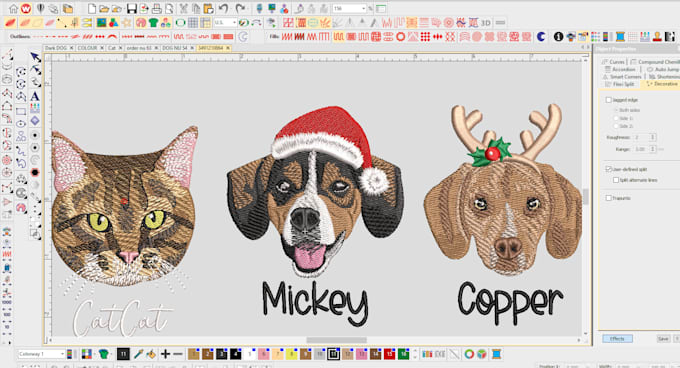Click the Save button in properties panel

pyautogui.click(x=663, y=339)
